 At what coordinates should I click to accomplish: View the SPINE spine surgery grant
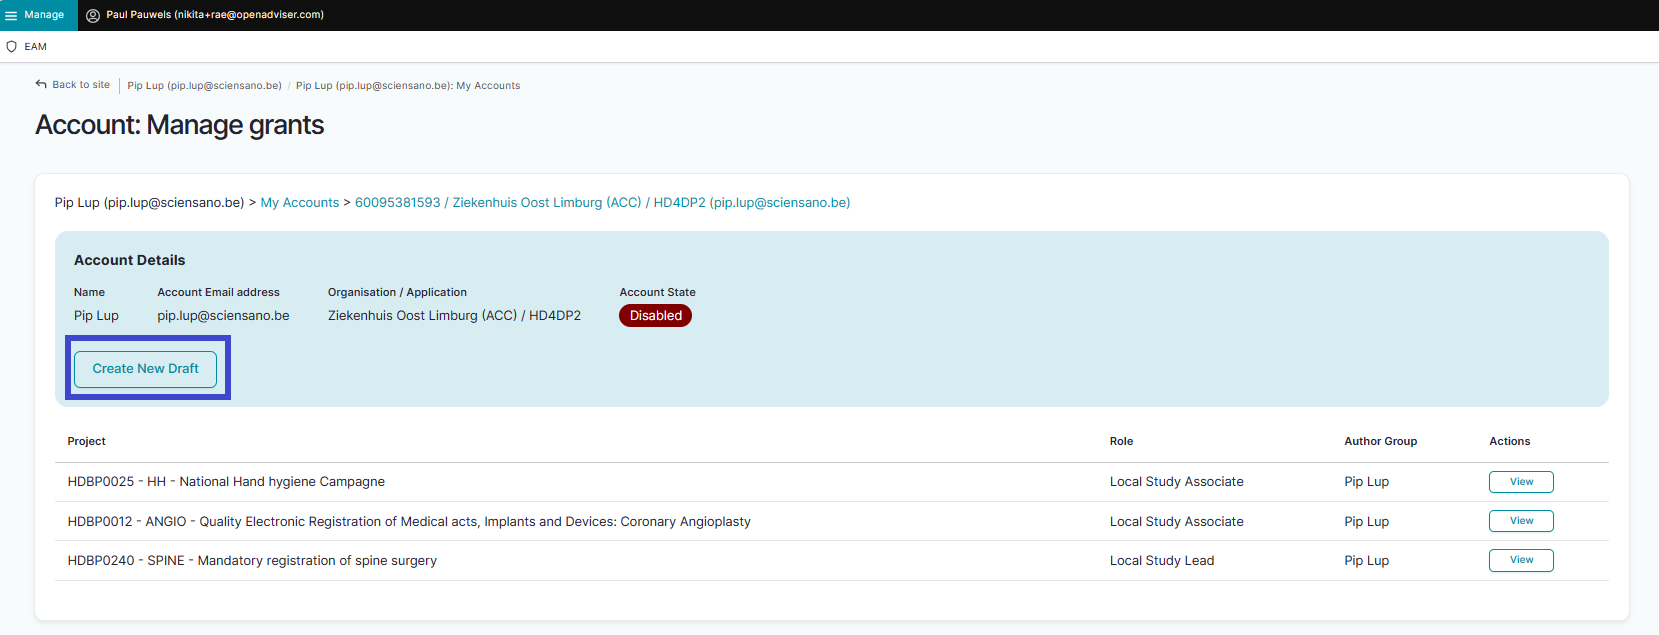click(1520, 560)
